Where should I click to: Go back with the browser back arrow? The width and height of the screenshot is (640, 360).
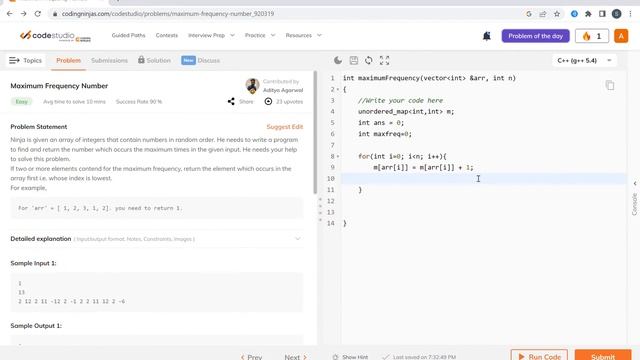pyautogui.click(x=9, y=13)
